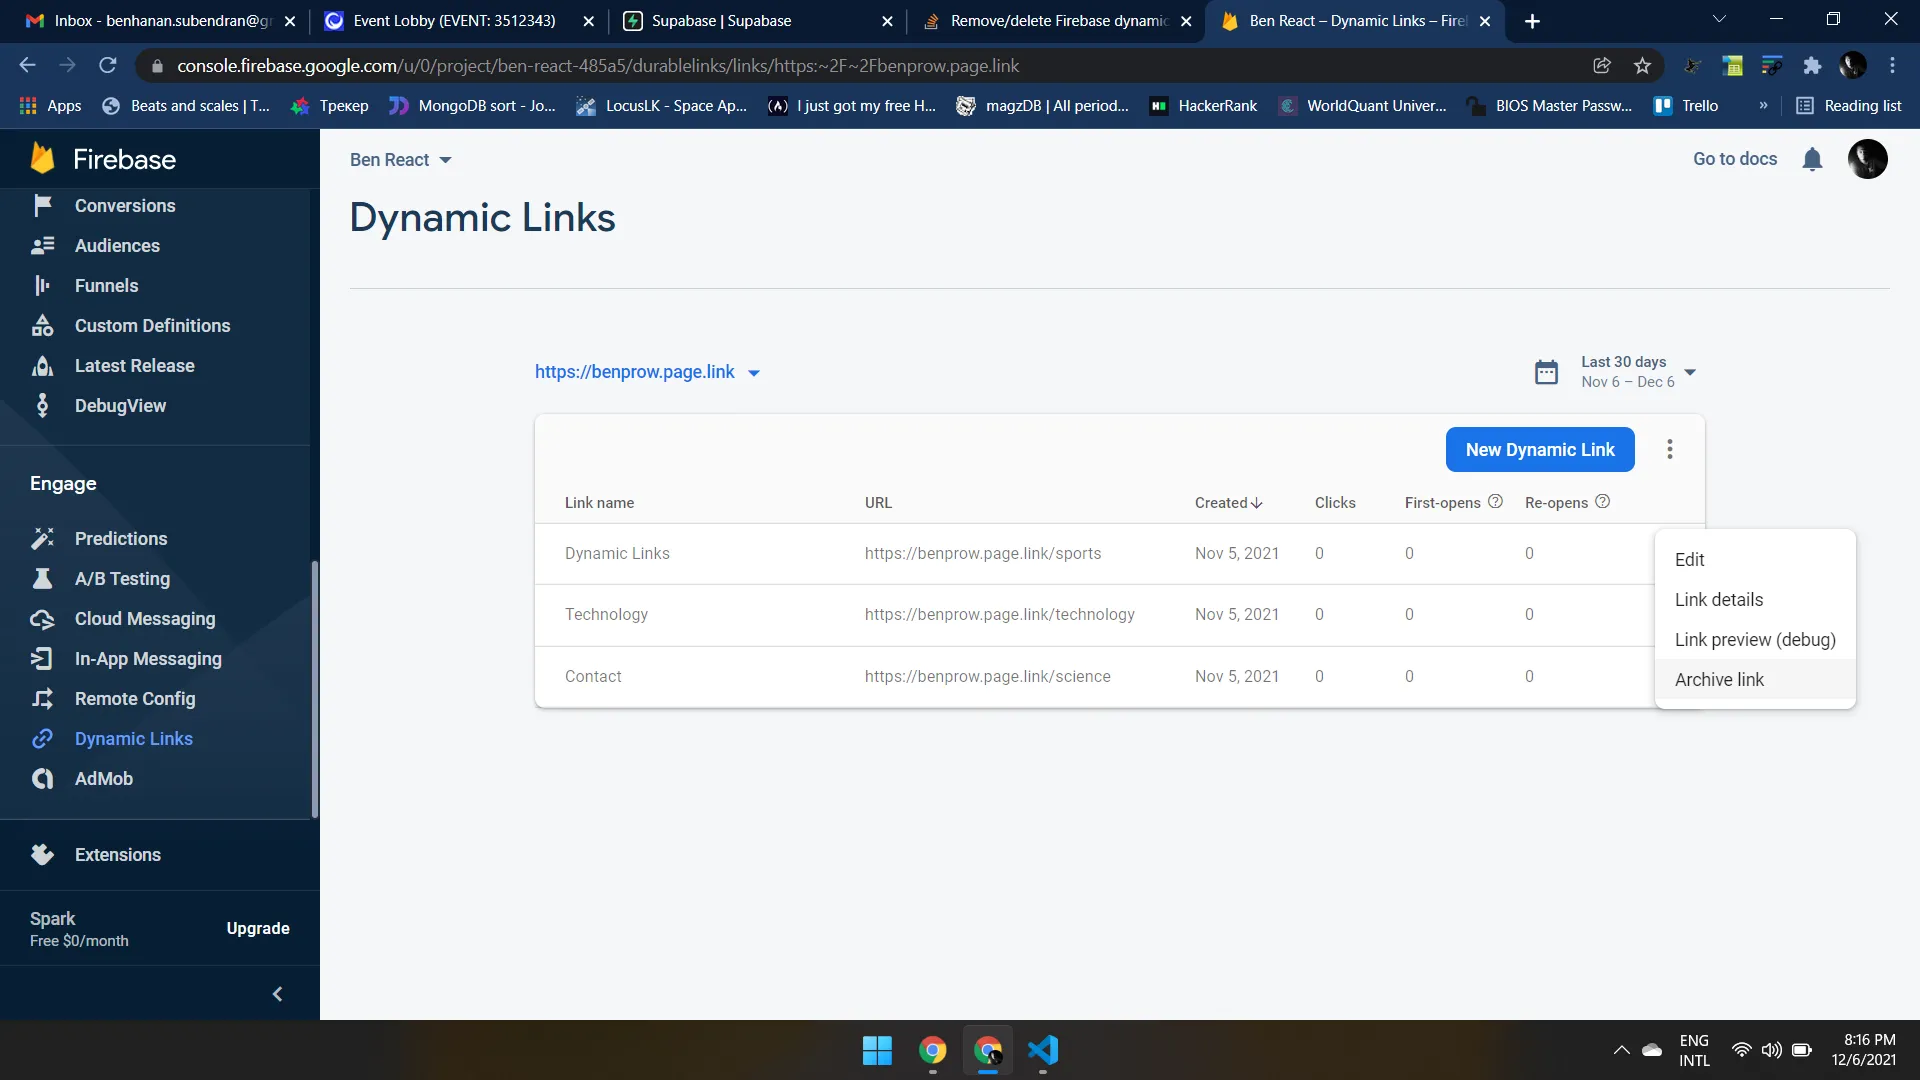This screenshot has height=1080, width=1920.
Task: Click the New Dynamic Link button
Action: pyautogui.click(x=1539, y=450)
